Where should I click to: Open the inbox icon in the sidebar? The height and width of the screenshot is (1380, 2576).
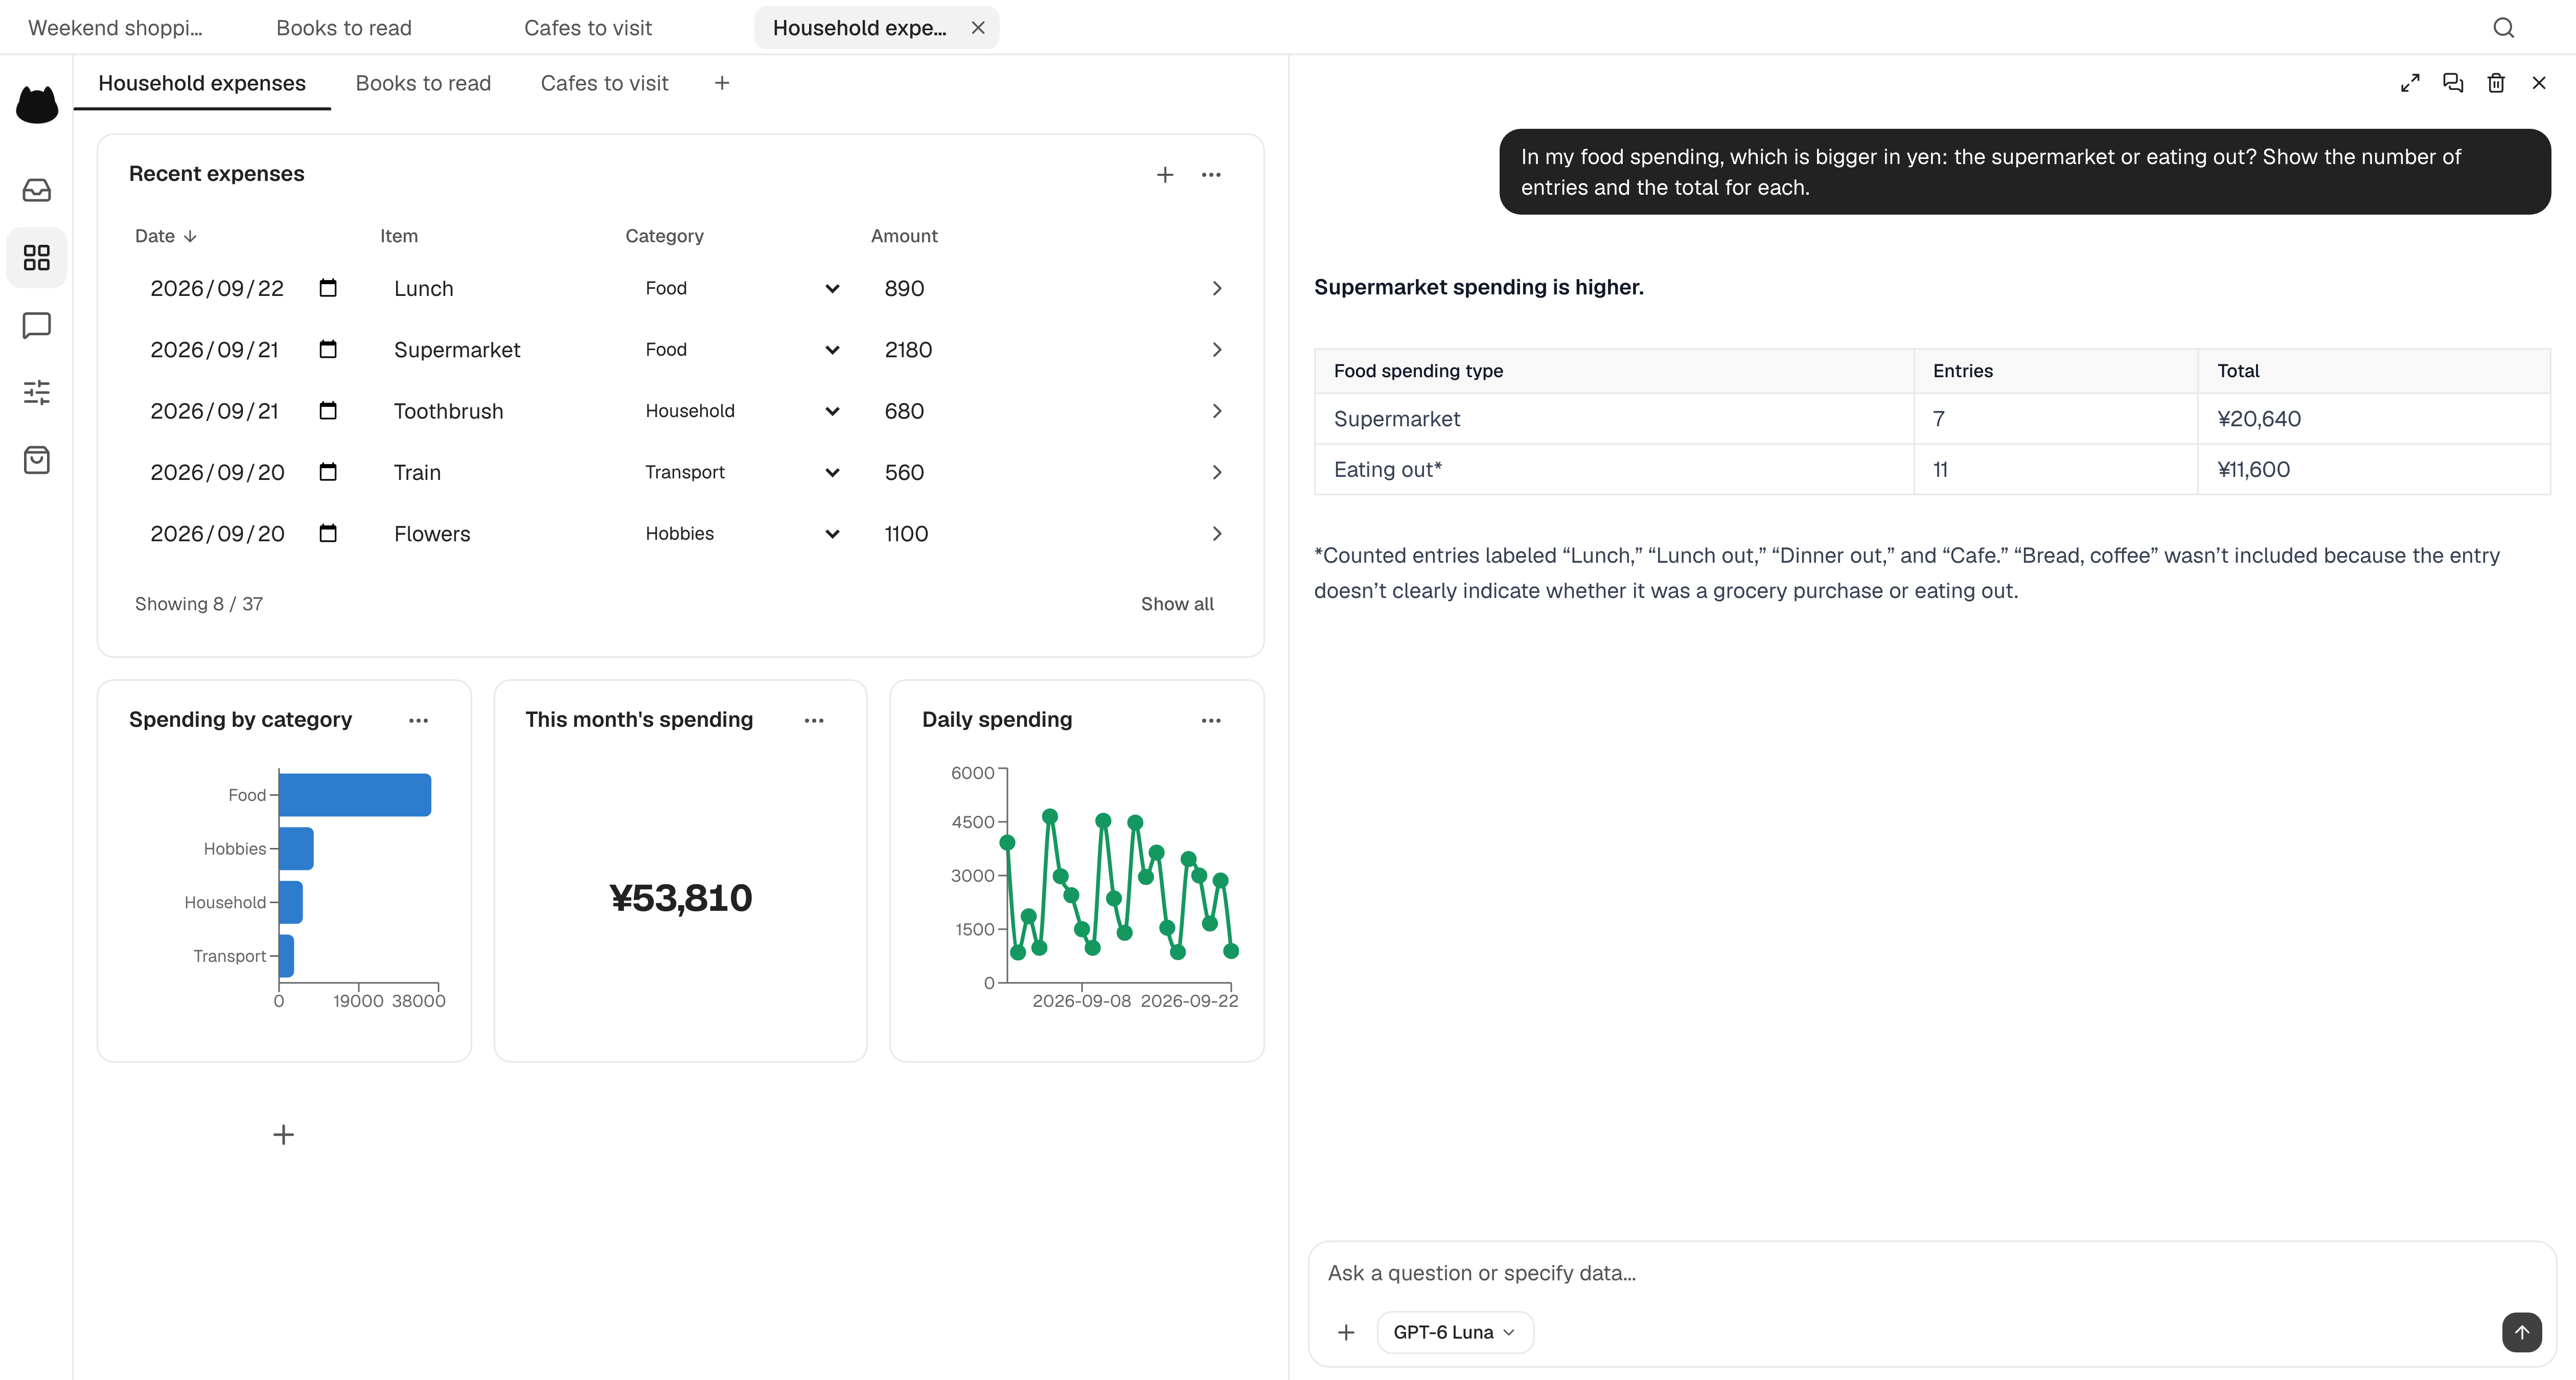point(37,190)
